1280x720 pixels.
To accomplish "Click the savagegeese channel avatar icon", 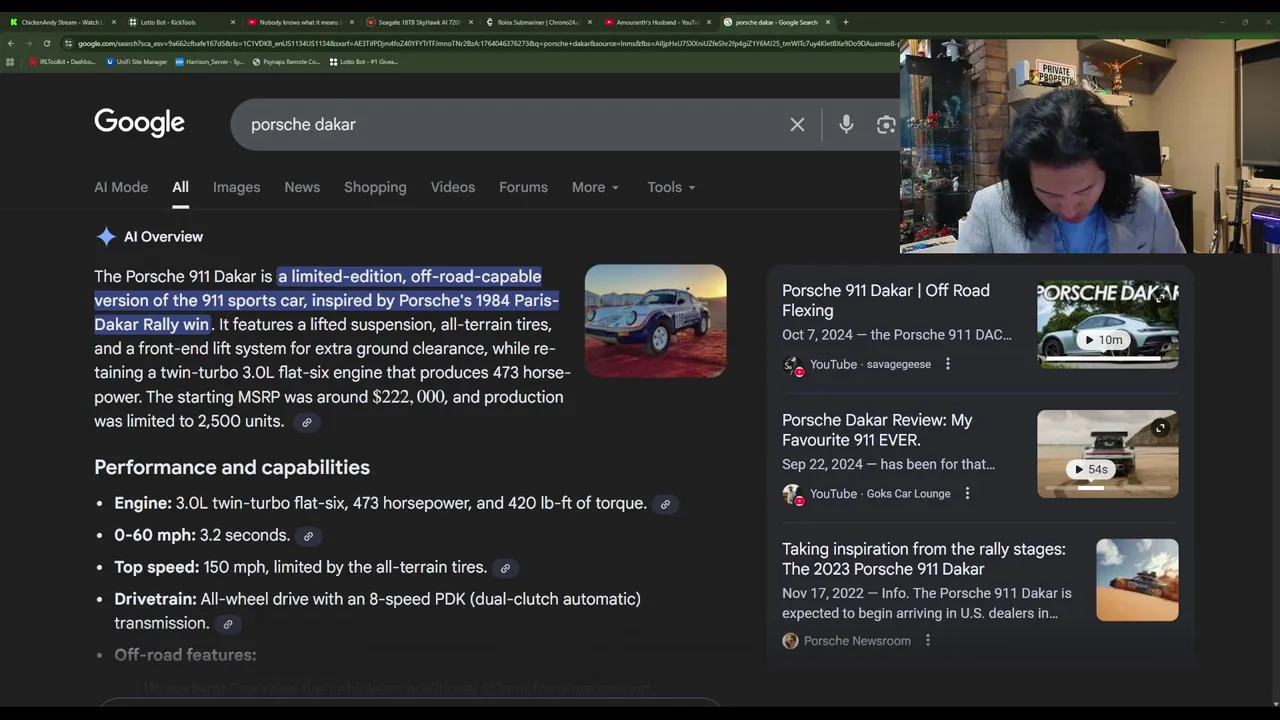I will point(792,365).
